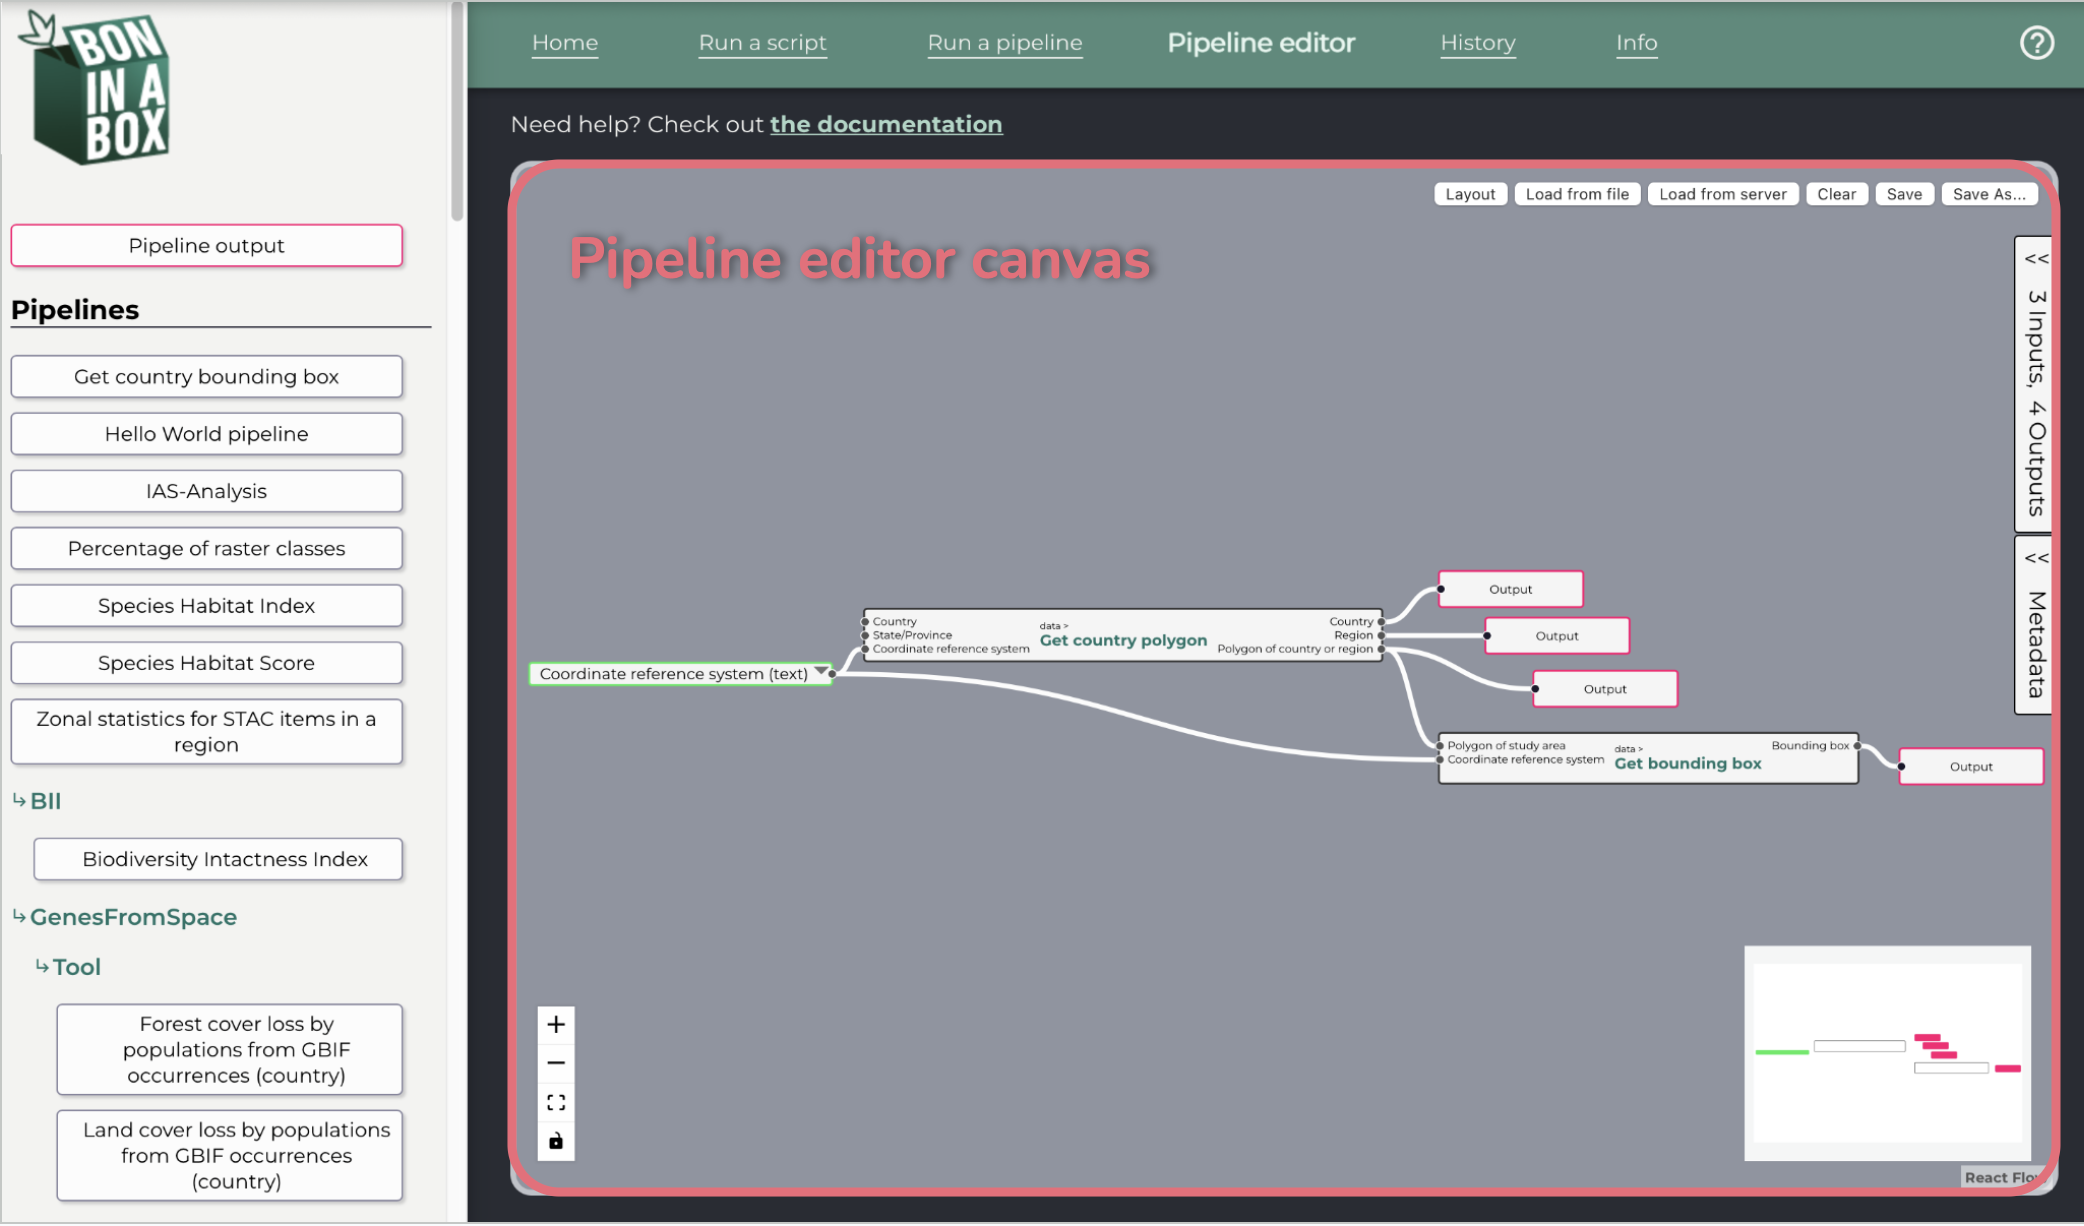This screenshot has height=1226, width=2084.
Task: Click the Load from server button
Action: click(x=1723, y=194)
